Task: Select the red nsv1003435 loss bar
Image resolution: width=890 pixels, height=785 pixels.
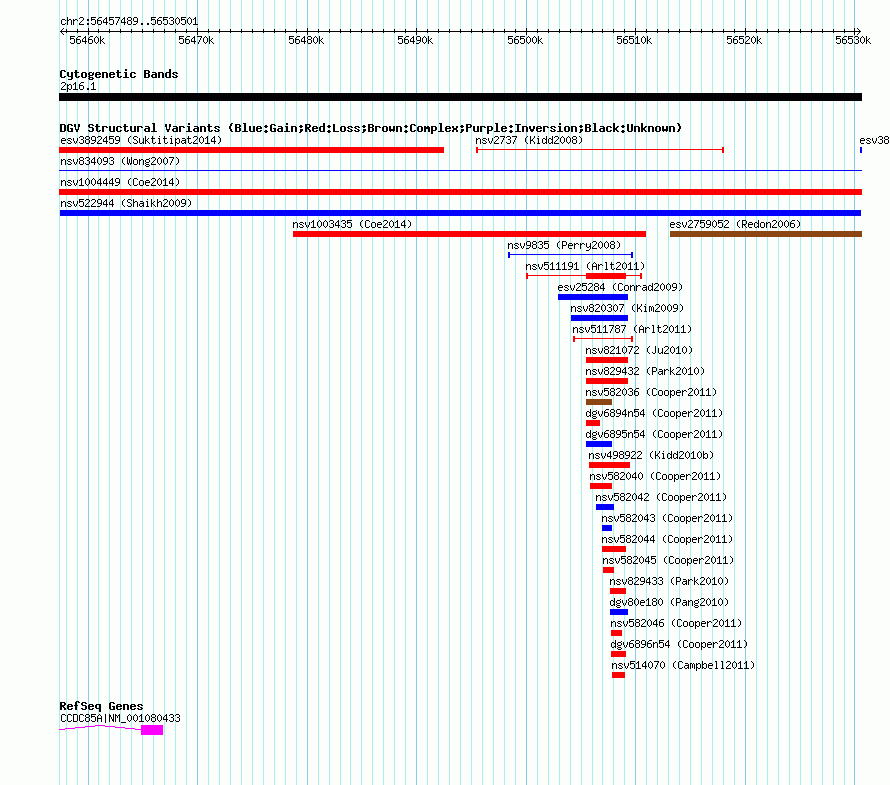Action: tap(469, 234)
